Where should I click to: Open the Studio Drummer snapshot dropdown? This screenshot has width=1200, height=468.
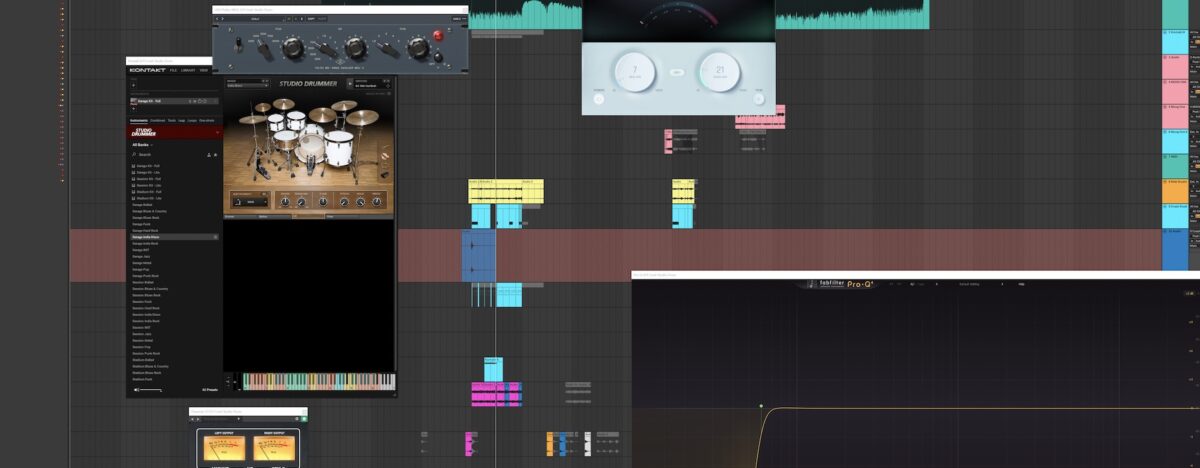[x=373, y=85]
